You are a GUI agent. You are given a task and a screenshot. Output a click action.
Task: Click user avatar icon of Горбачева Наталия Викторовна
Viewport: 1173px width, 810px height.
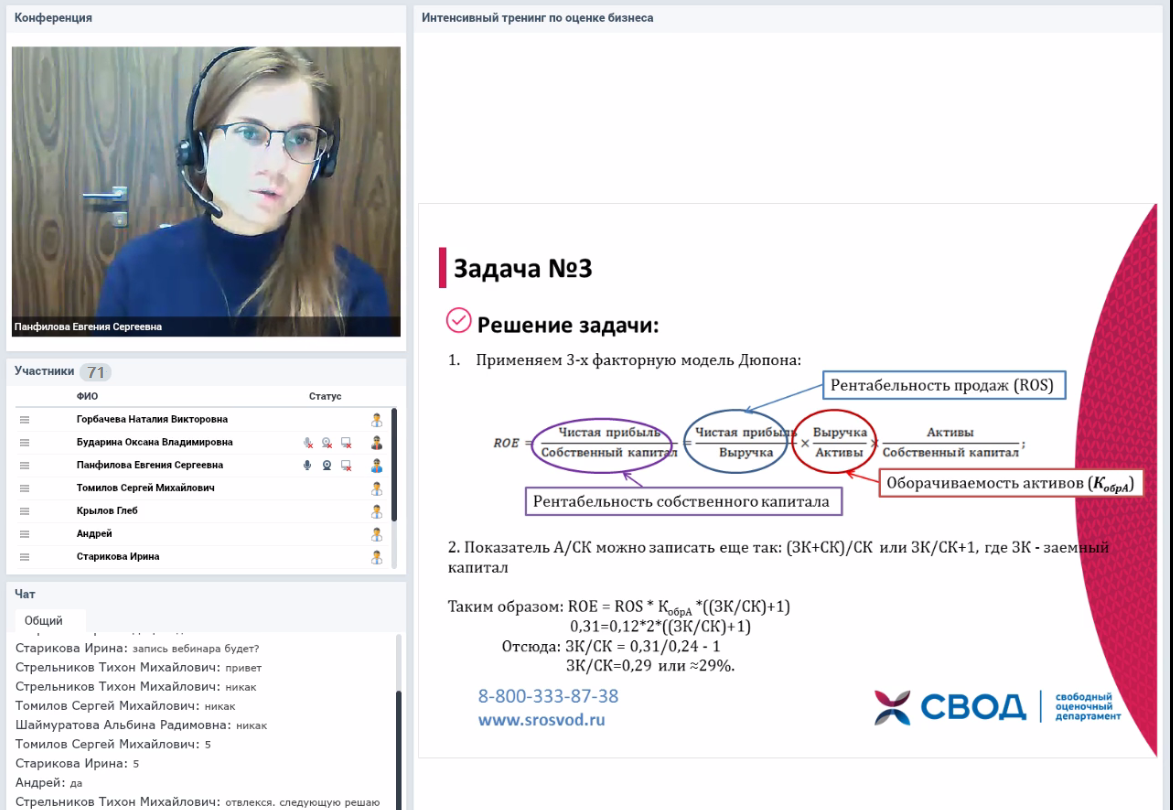(377, 420)
